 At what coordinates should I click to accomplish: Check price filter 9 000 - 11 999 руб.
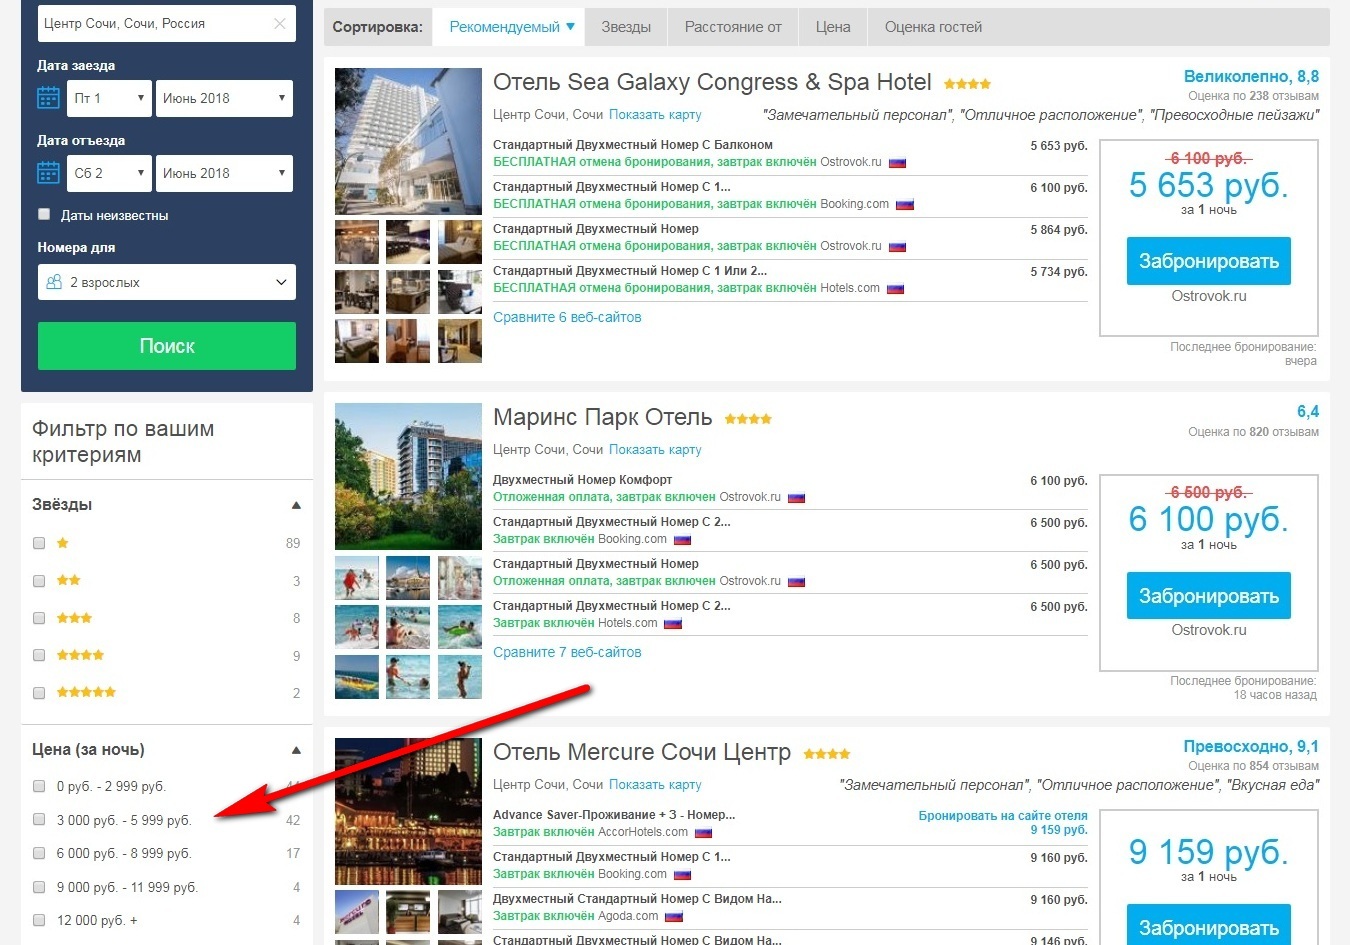[39, 886]
